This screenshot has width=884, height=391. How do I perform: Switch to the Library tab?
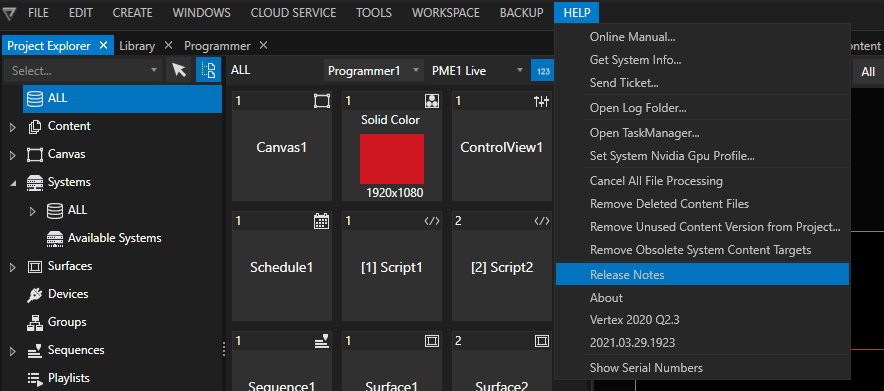pyautogui.click(x=137, y=46)
